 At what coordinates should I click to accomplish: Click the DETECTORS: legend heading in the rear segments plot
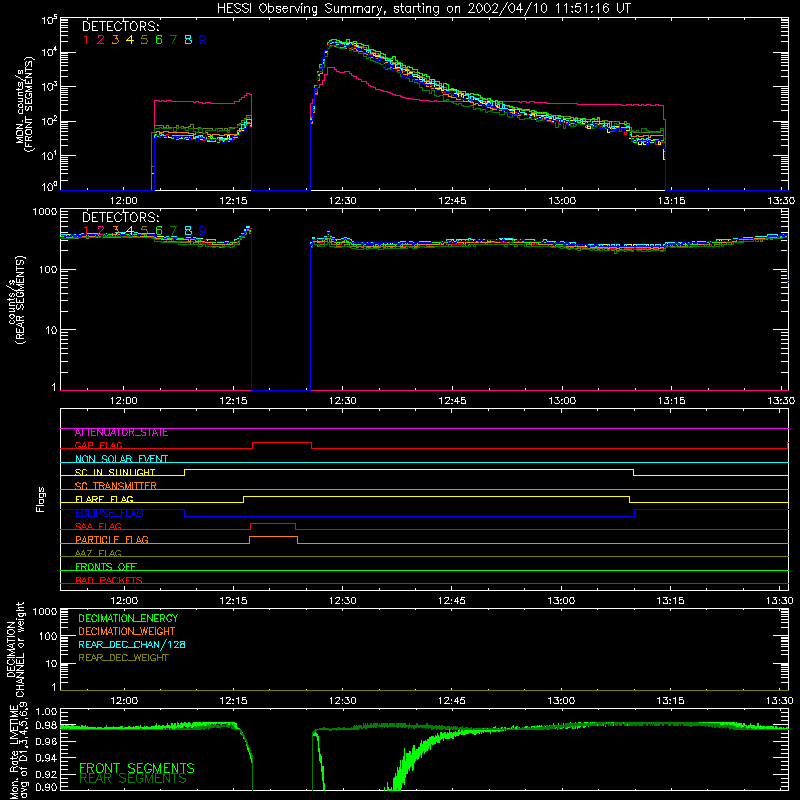(121, 217)
